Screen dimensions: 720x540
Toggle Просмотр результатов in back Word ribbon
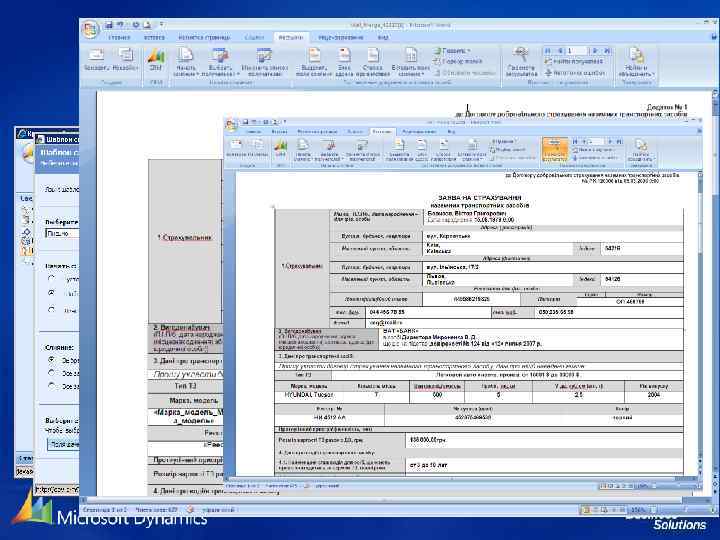pos(522,62)
